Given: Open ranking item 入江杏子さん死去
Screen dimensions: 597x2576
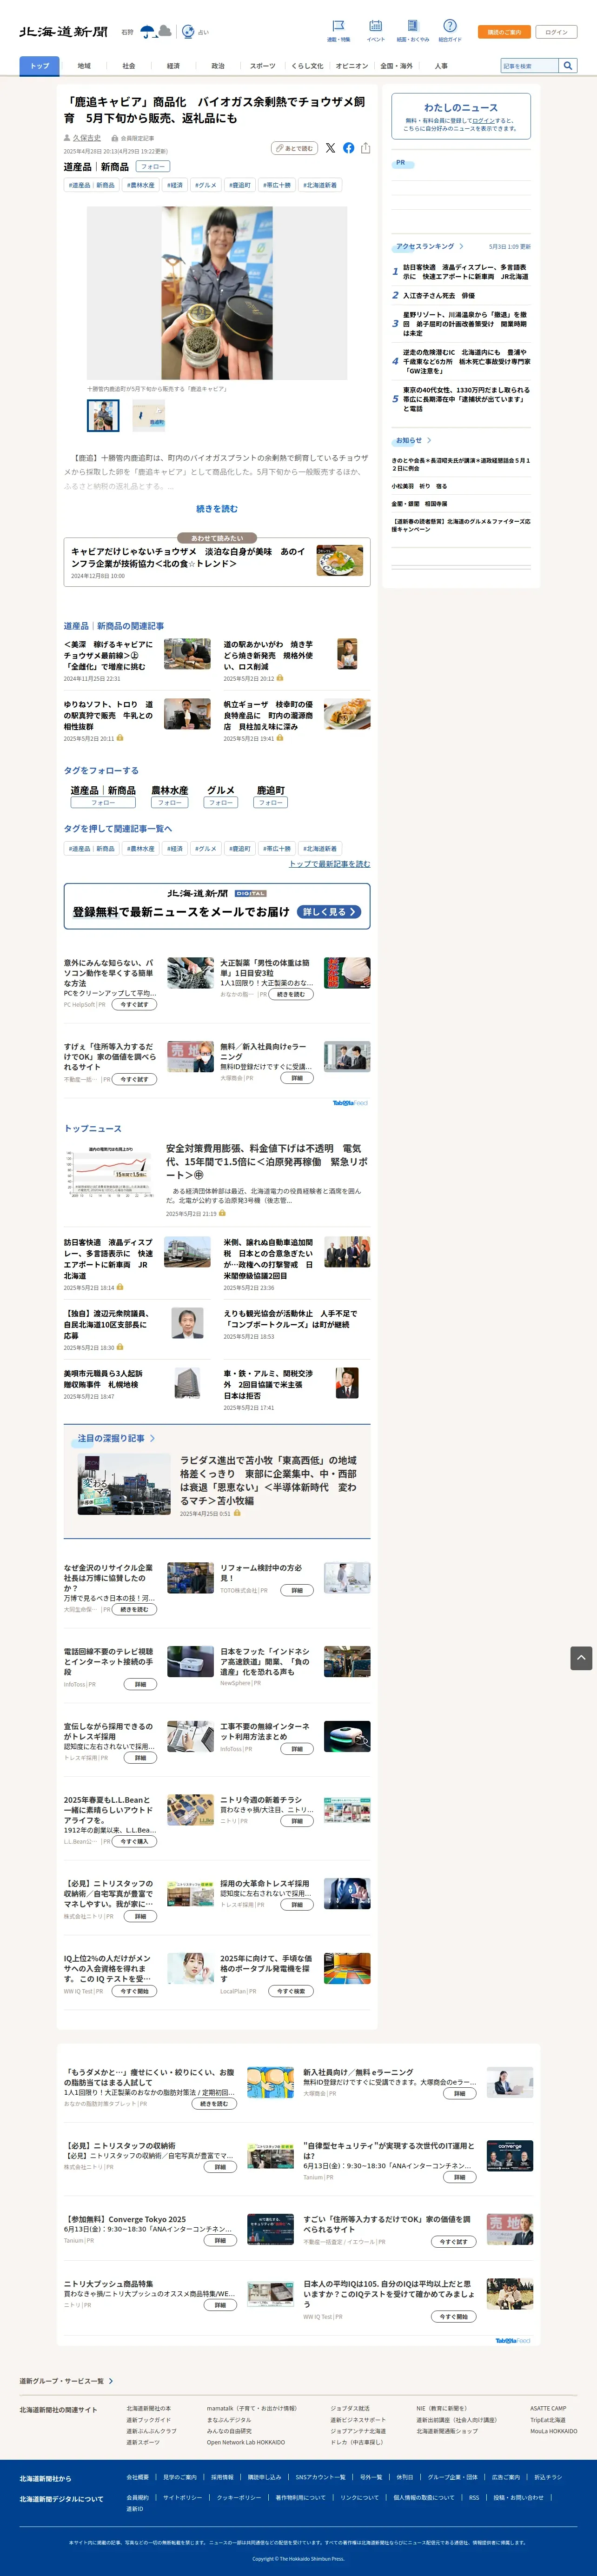Looking at the screenshot, I should pos(439,296).
